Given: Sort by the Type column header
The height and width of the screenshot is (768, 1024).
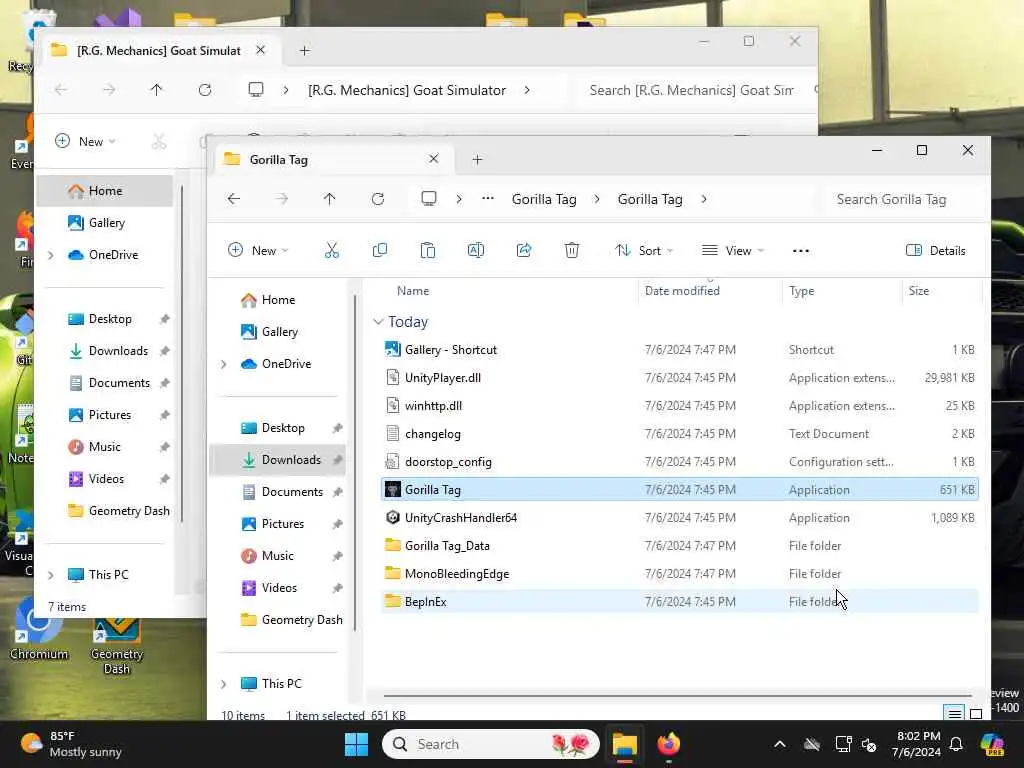Looking at the screenshot, I should tap(801, 291).
